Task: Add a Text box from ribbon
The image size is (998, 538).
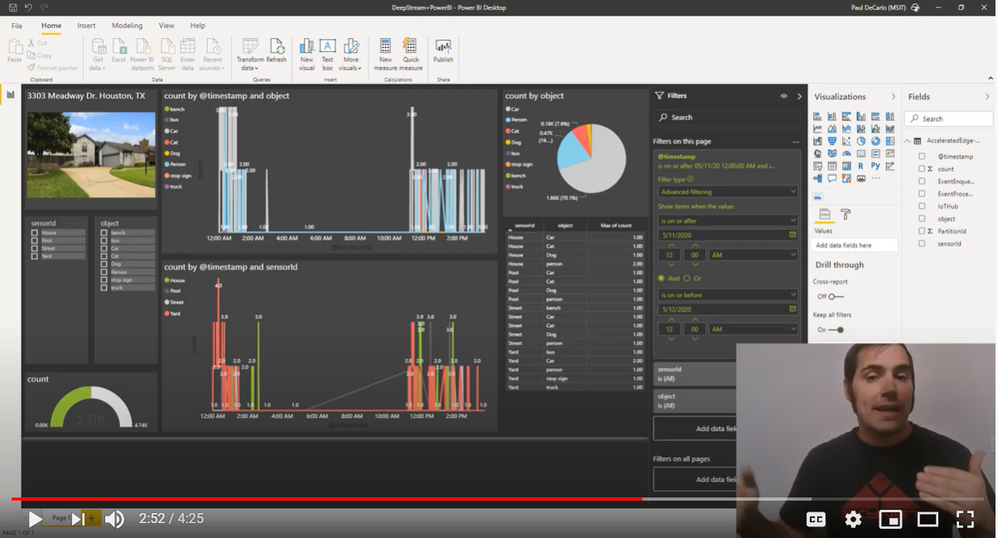Action: coord(327,54)
